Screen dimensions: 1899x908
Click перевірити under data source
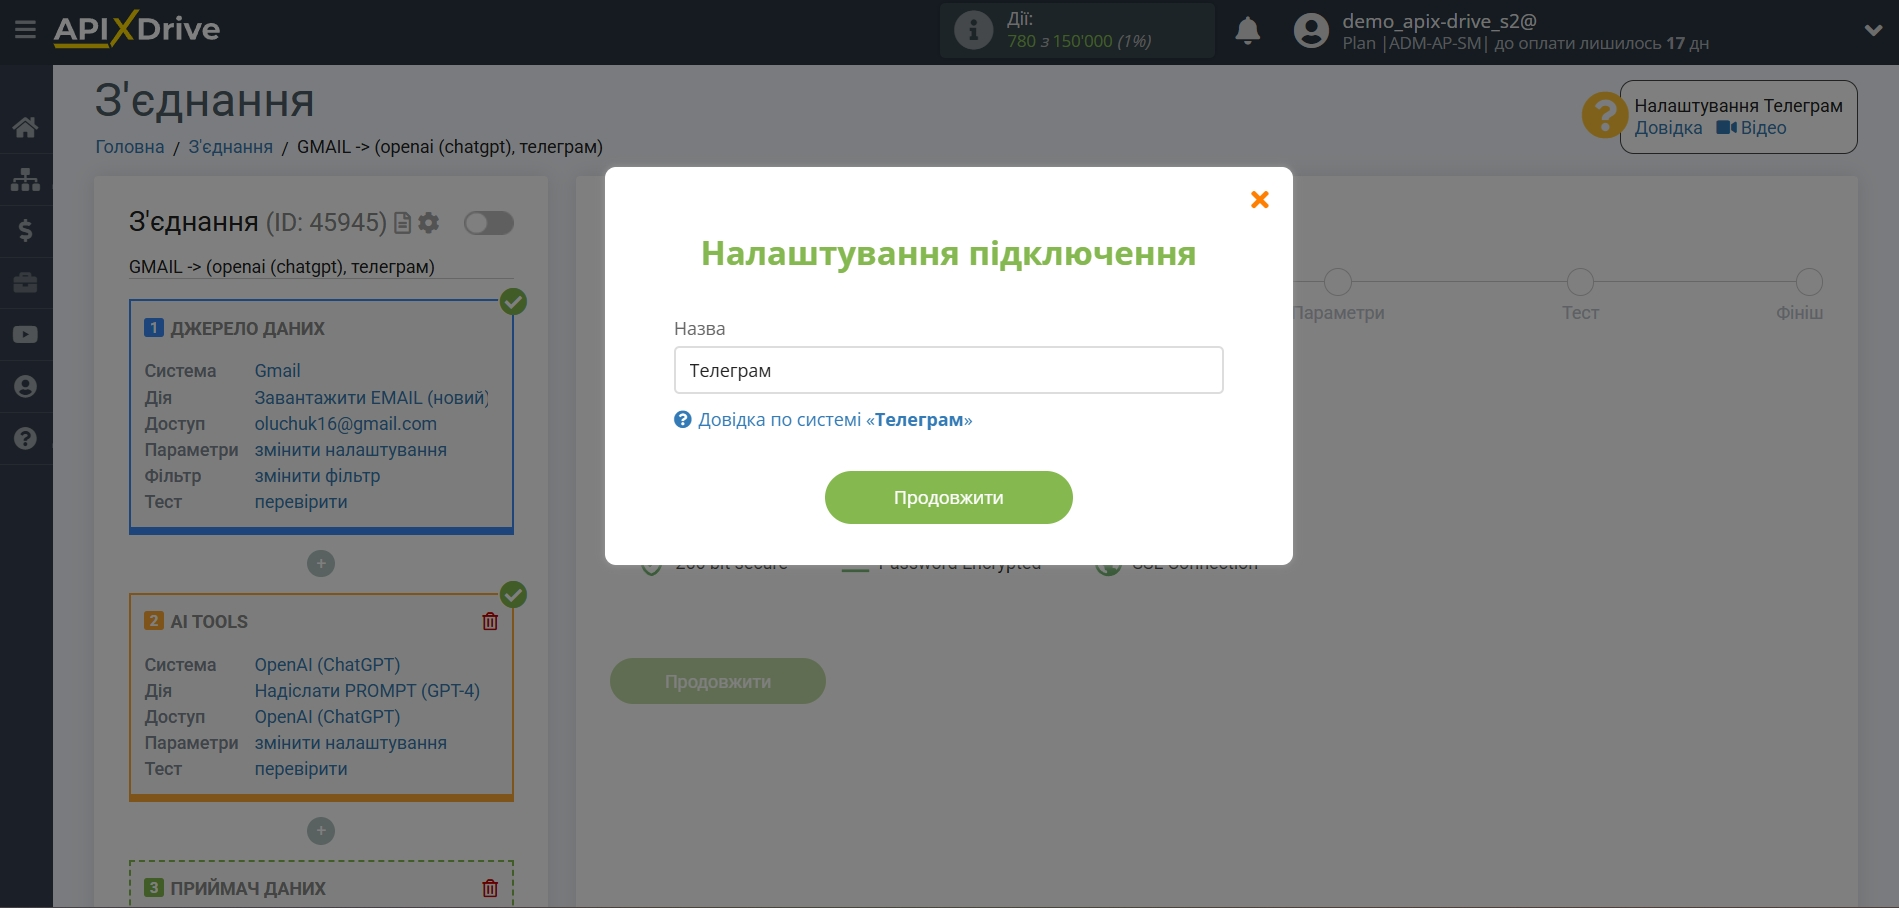[301, 502]
